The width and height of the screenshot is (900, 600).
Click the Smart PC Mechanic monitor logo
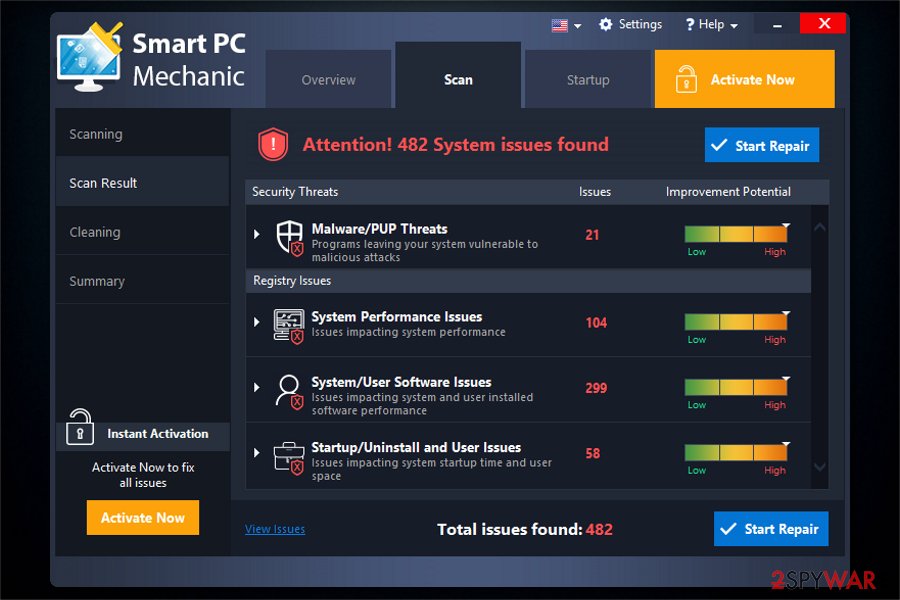(90, 57)
